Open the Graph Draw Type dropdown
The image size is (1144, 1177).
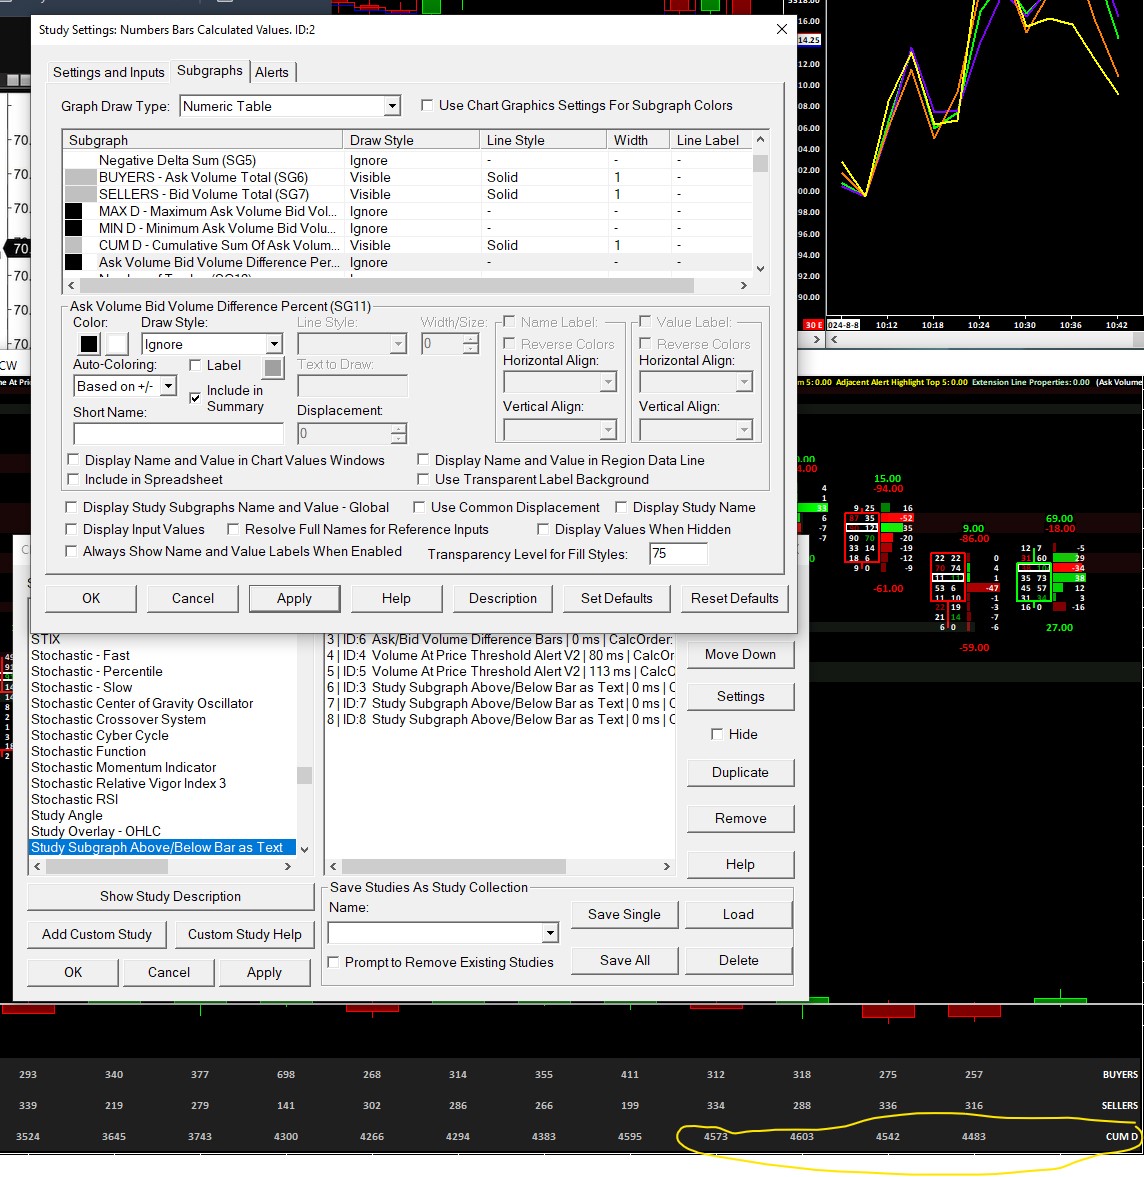[x=392, y=106]
